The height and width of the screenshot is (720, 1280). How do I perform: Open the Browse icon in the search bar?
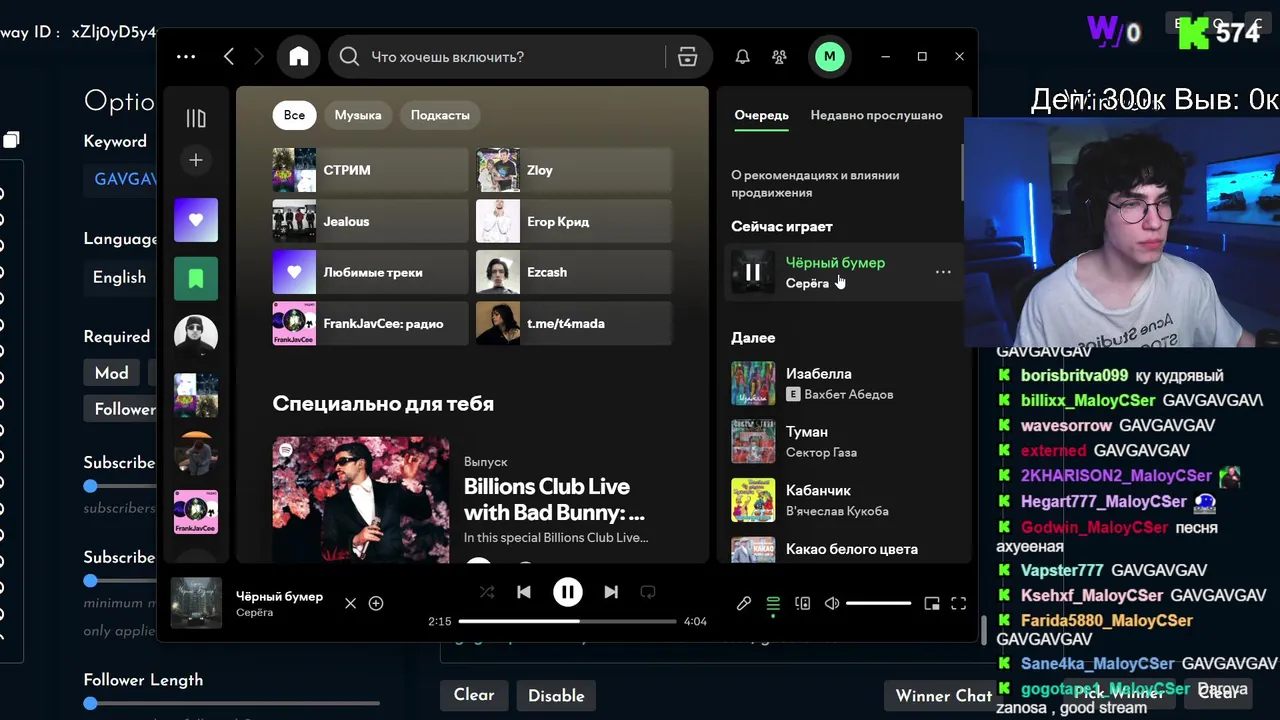[x=687, y=57]
